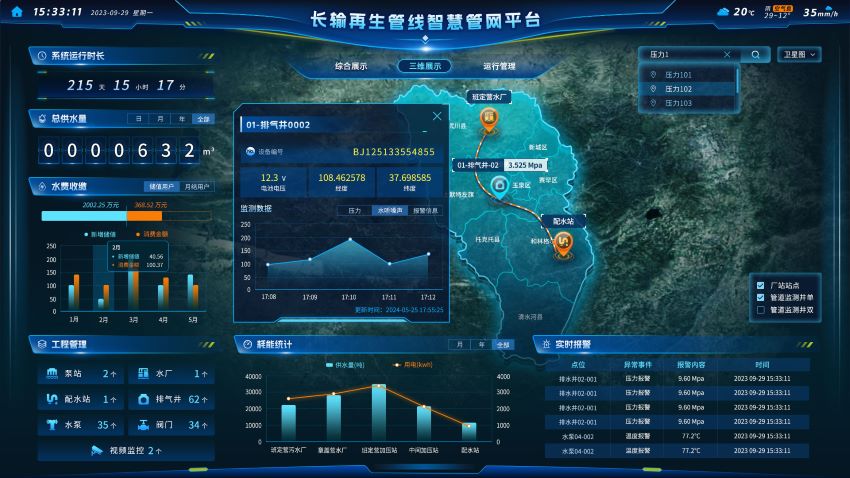Click the 配水站 map label

563,221
